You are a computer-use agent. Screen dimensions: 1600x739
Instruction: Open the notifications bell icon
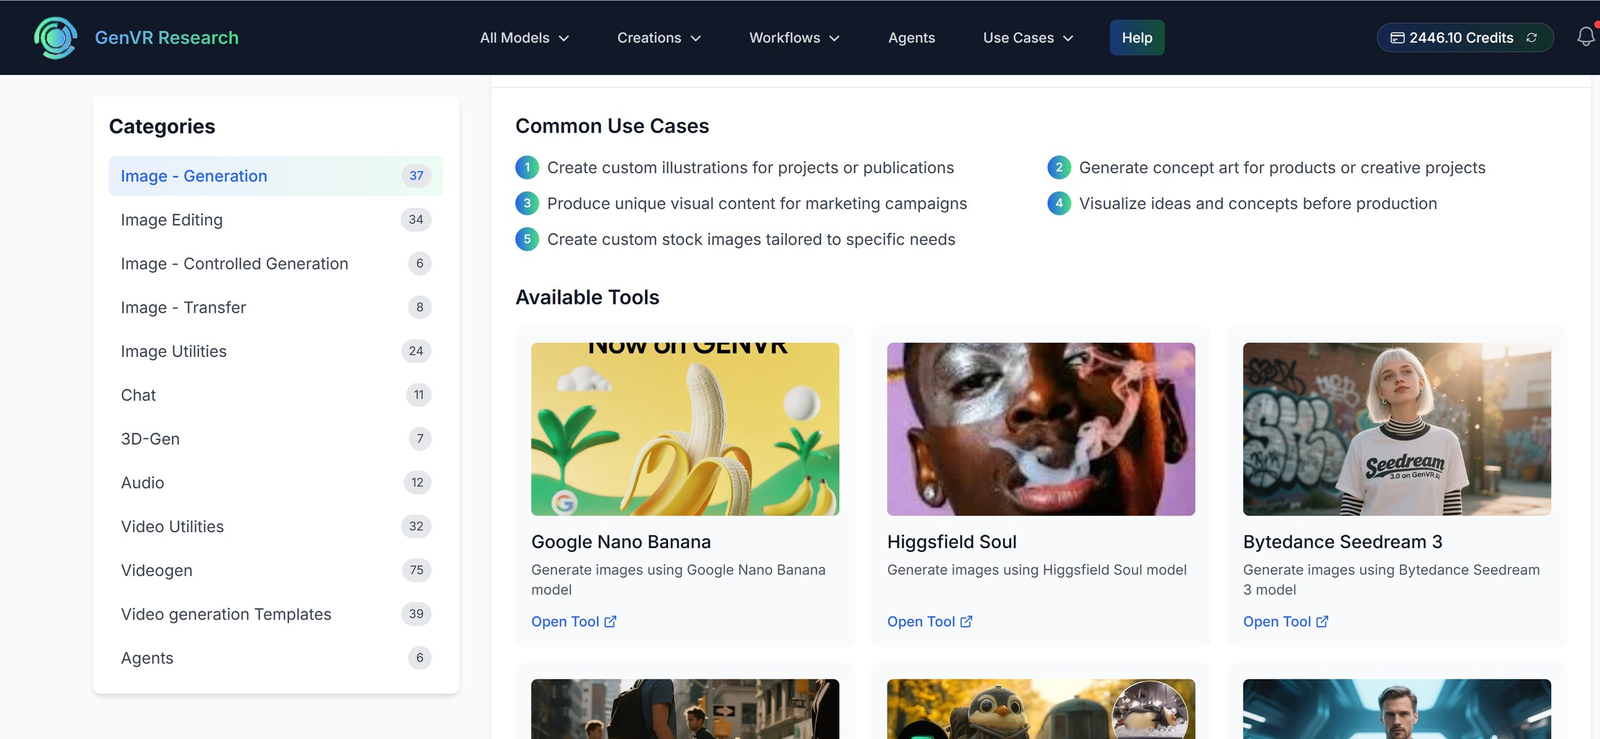pos(1585,37)
